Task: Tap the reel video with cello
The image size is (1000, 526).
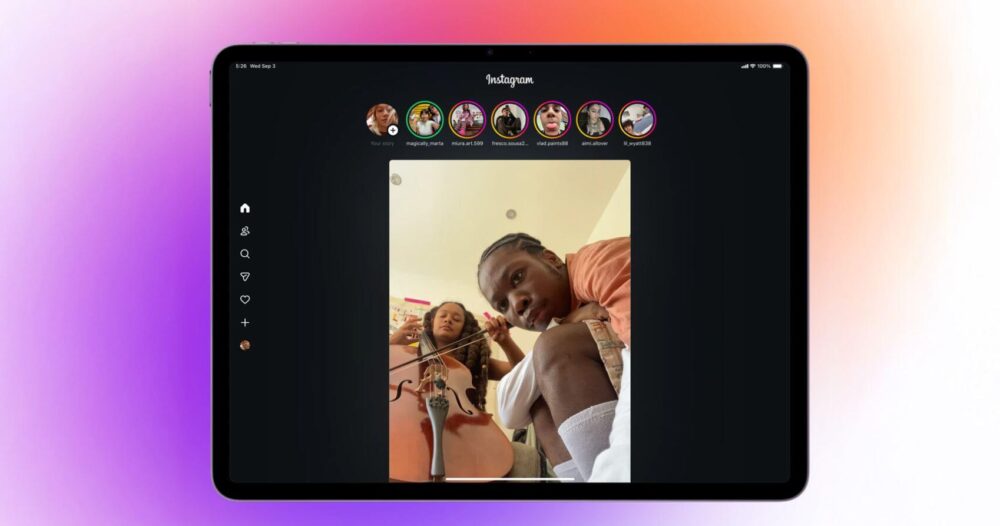Action: pos(510,320)
